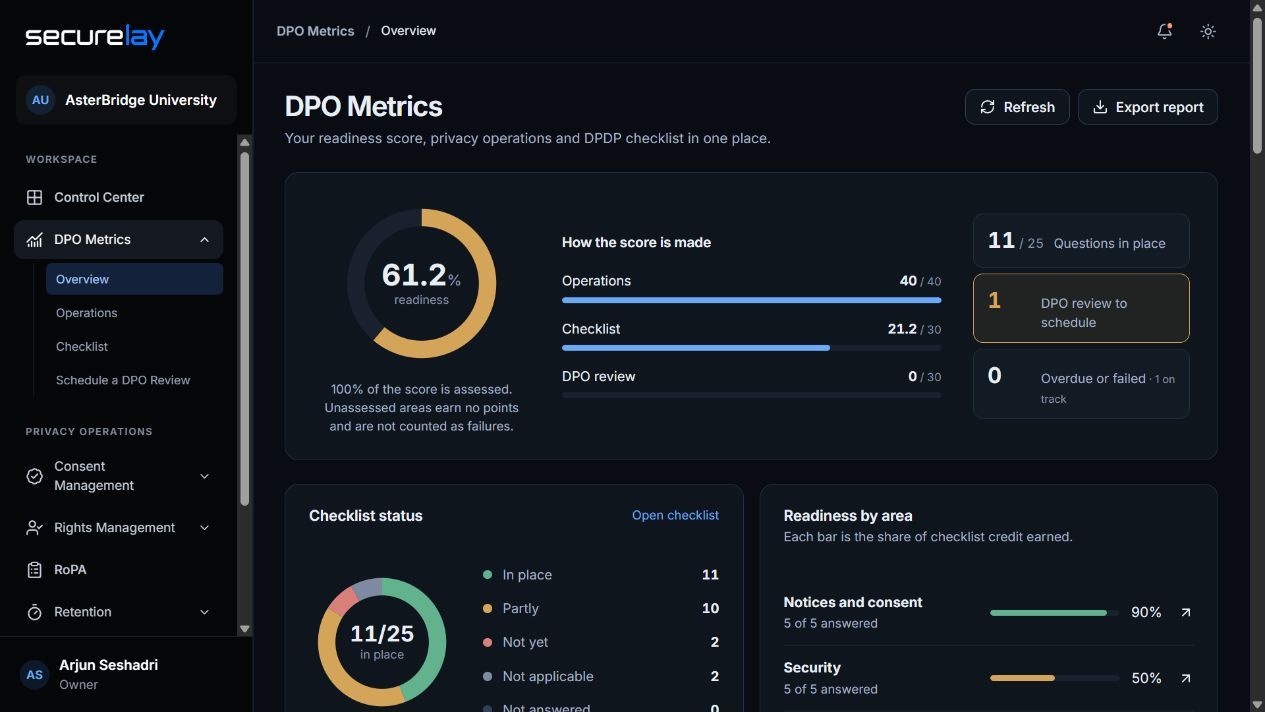Click the AS user avatar
Image resolution: width=1265 pixels, height=712 pixels.
click(35, 675)
